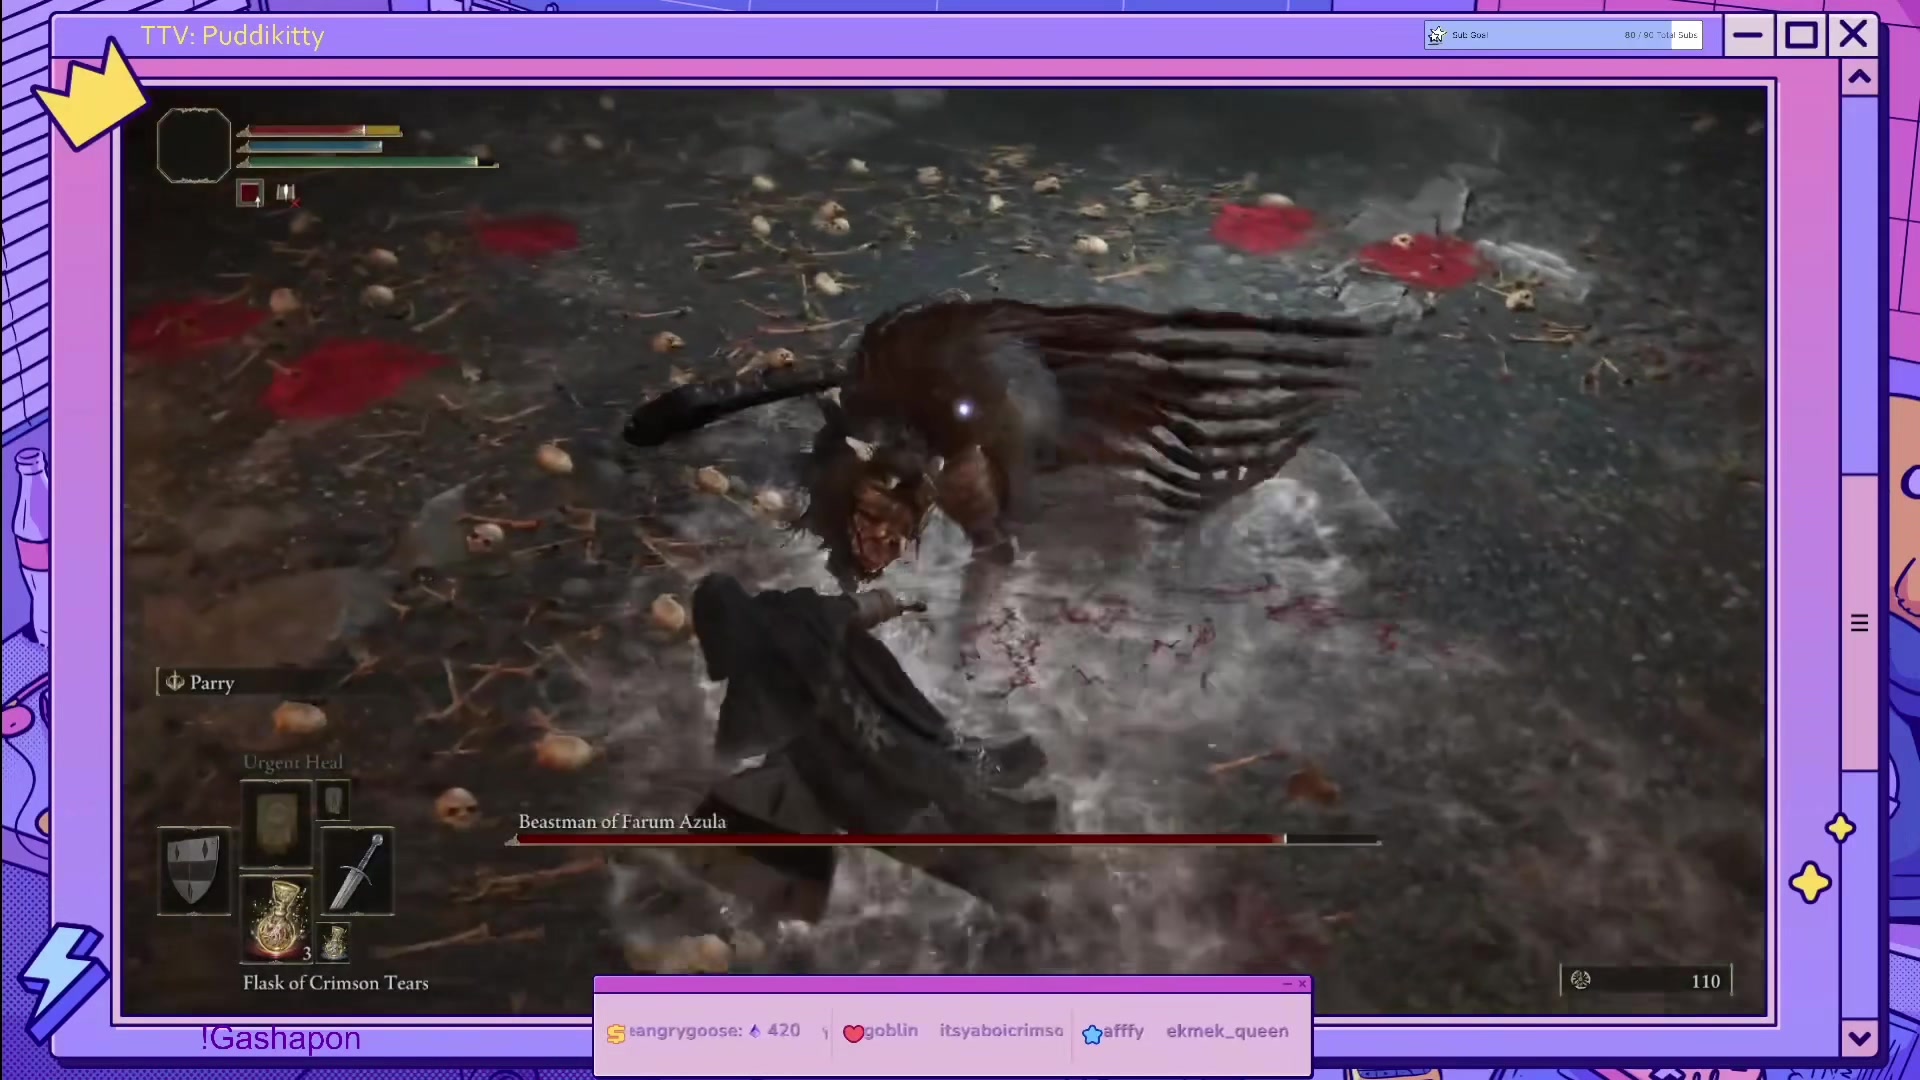Click the 'Urgent Heal' label

[292, 762]
